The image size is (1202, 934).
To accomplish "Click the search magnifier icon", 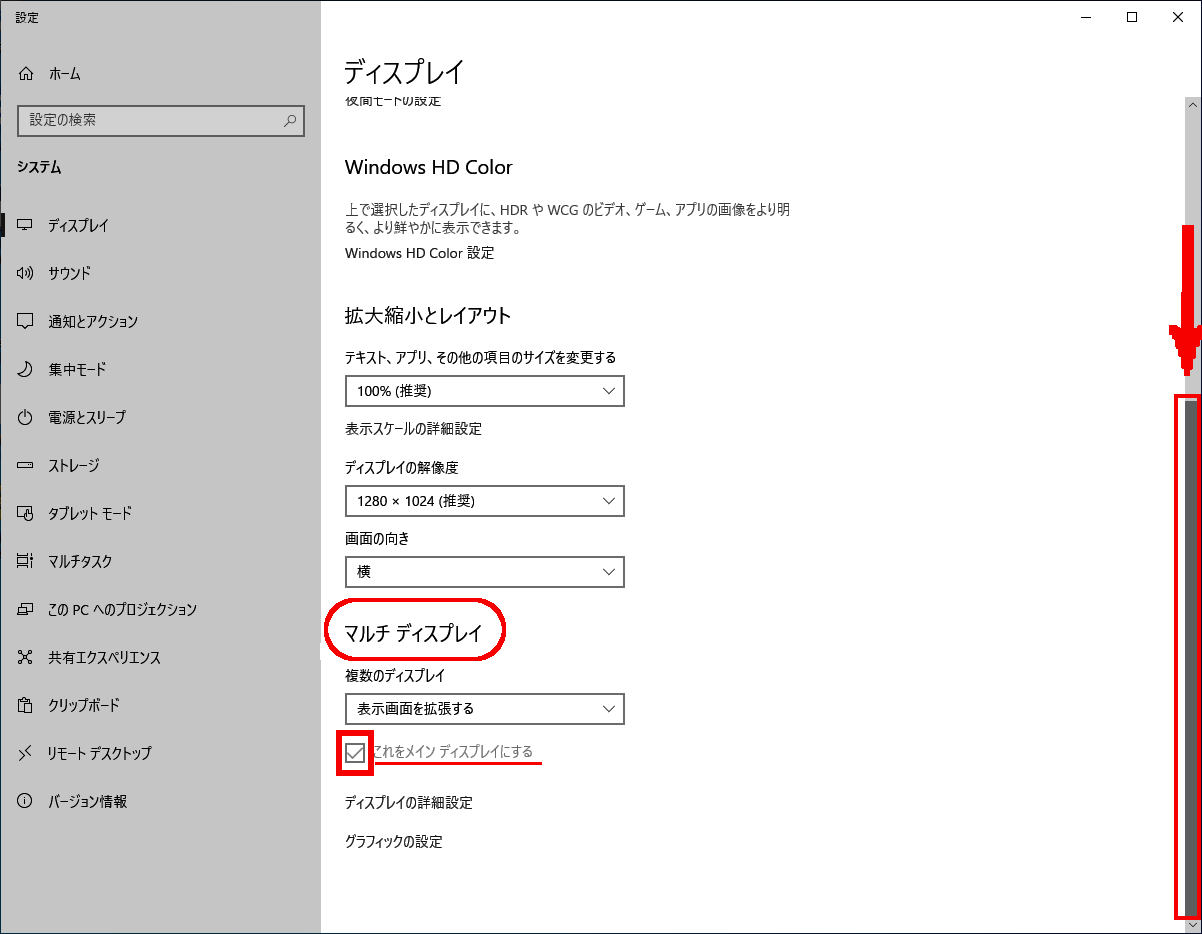I will click(290, 121).
